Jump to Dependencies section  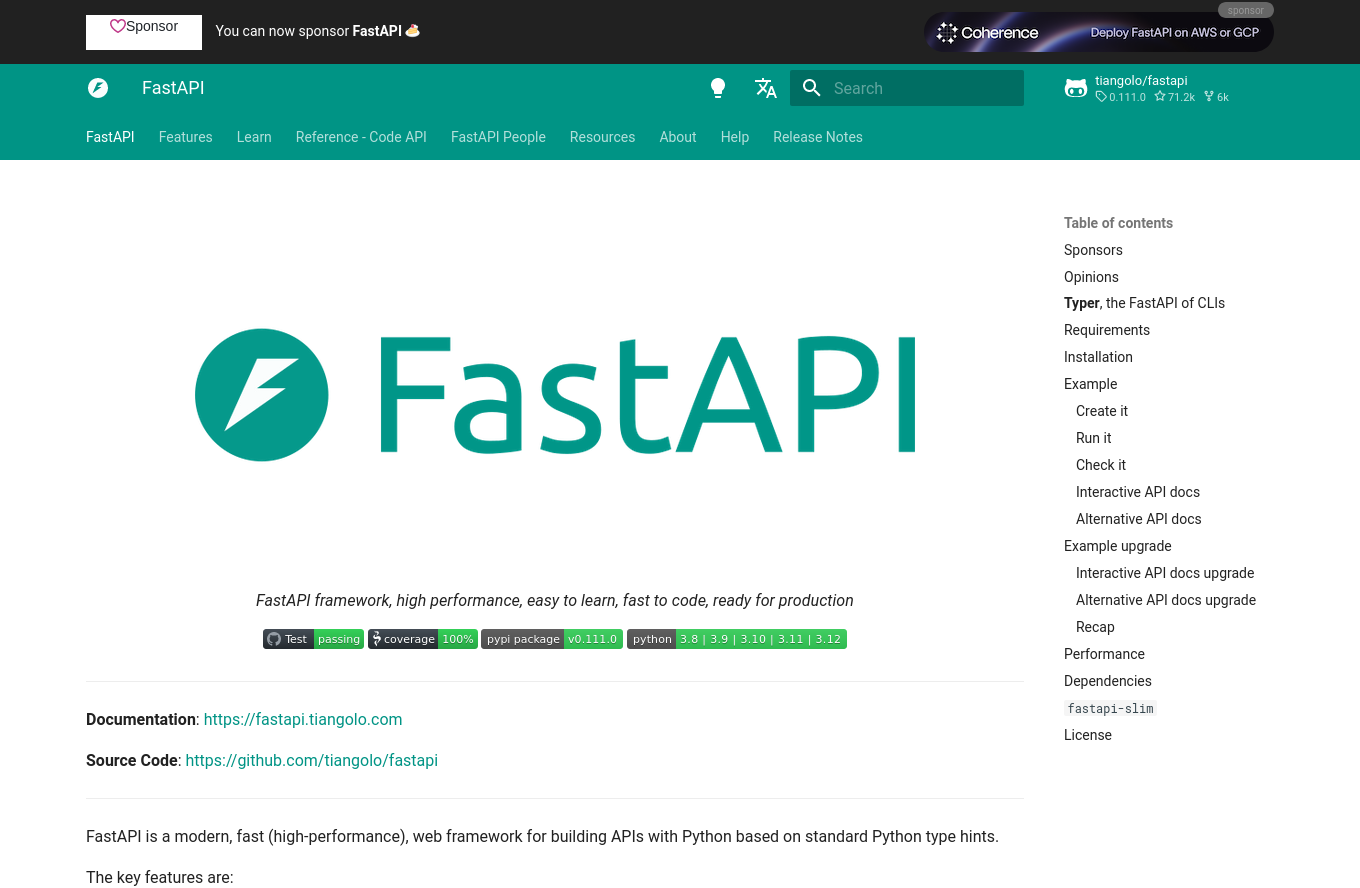point(1108,681)
